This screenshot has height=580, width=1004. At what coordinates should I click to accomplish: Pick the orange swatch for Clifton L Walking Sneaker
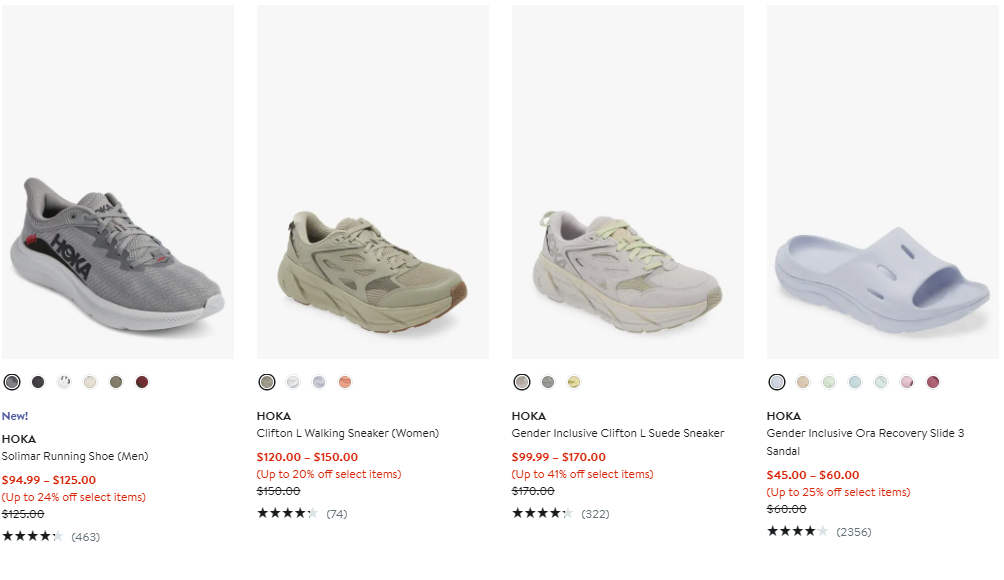[x=345, y=382]
